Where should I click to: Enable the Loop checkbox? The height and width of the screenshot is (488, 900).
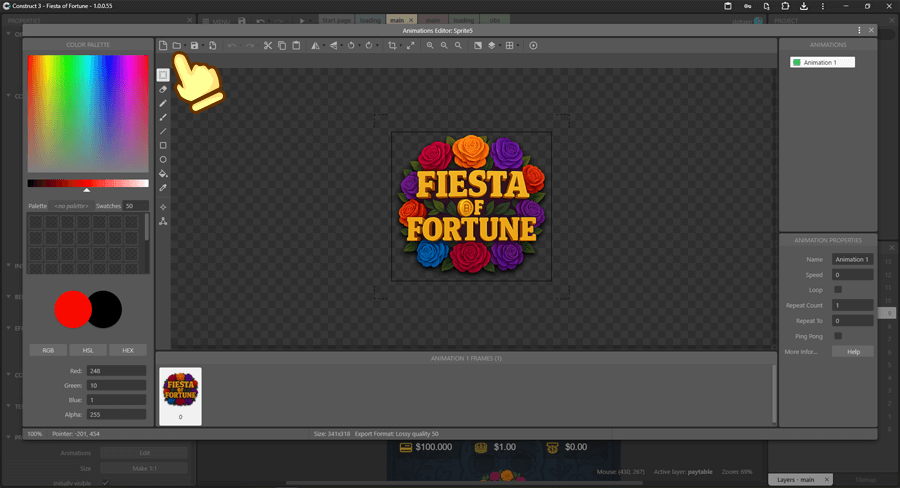[x=838, y=290]
